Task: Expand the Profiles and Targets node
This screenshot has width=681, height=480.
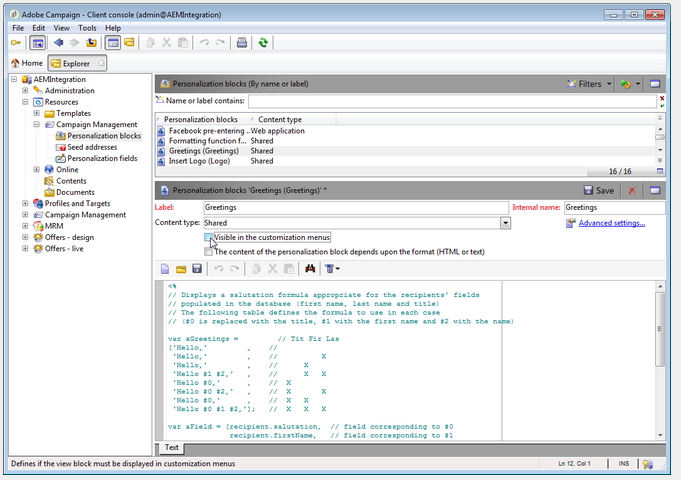Action: (26, 203)
